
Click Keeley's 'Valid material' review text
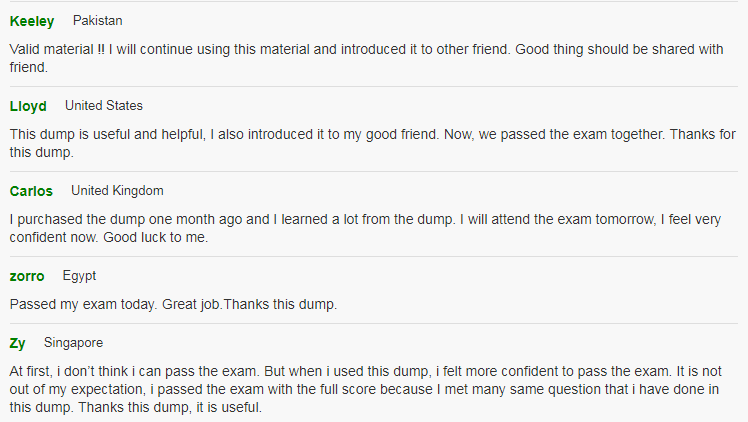coord(366,58)
